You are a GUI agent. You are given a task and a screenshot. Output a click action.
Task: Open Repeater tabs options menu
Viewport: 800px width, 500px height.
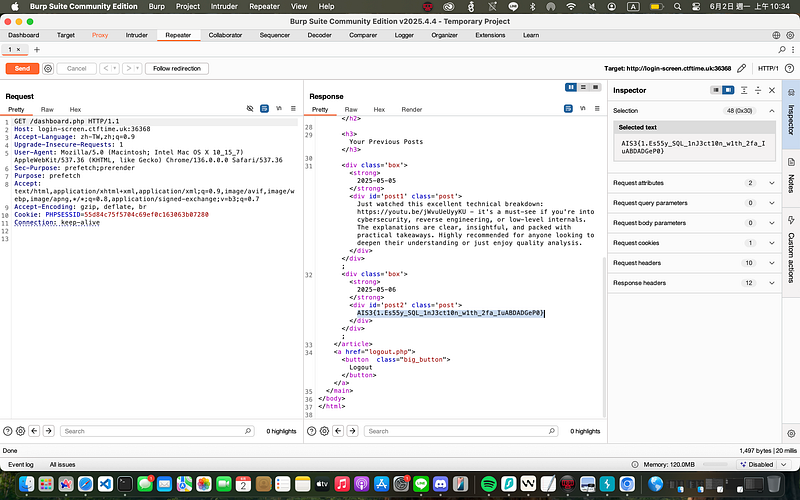(x=793, y=49)
